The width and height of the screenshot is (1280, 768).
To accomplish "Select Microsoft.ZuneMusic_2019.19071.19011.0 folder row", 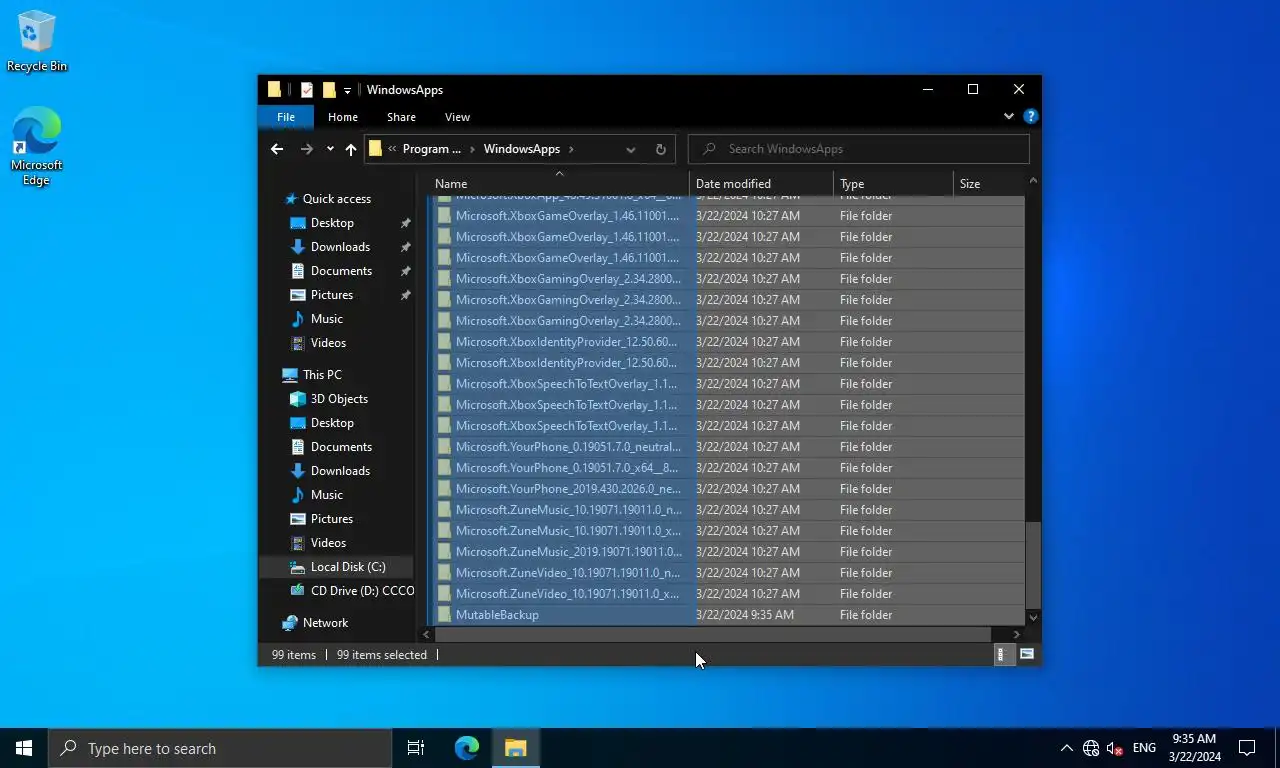I will (x=730, y=552).
